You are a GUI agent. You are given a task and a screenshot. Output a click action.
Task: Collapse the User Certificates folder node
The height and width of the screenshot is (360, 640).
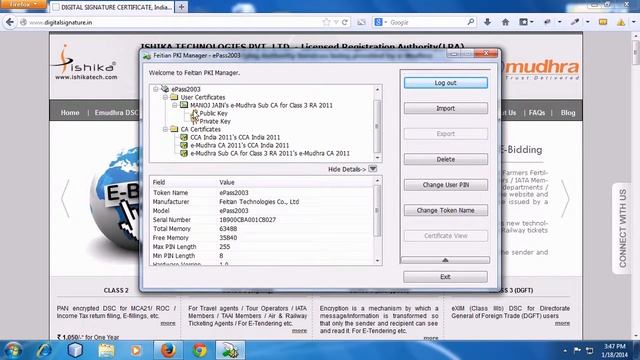tap(165, 97)
